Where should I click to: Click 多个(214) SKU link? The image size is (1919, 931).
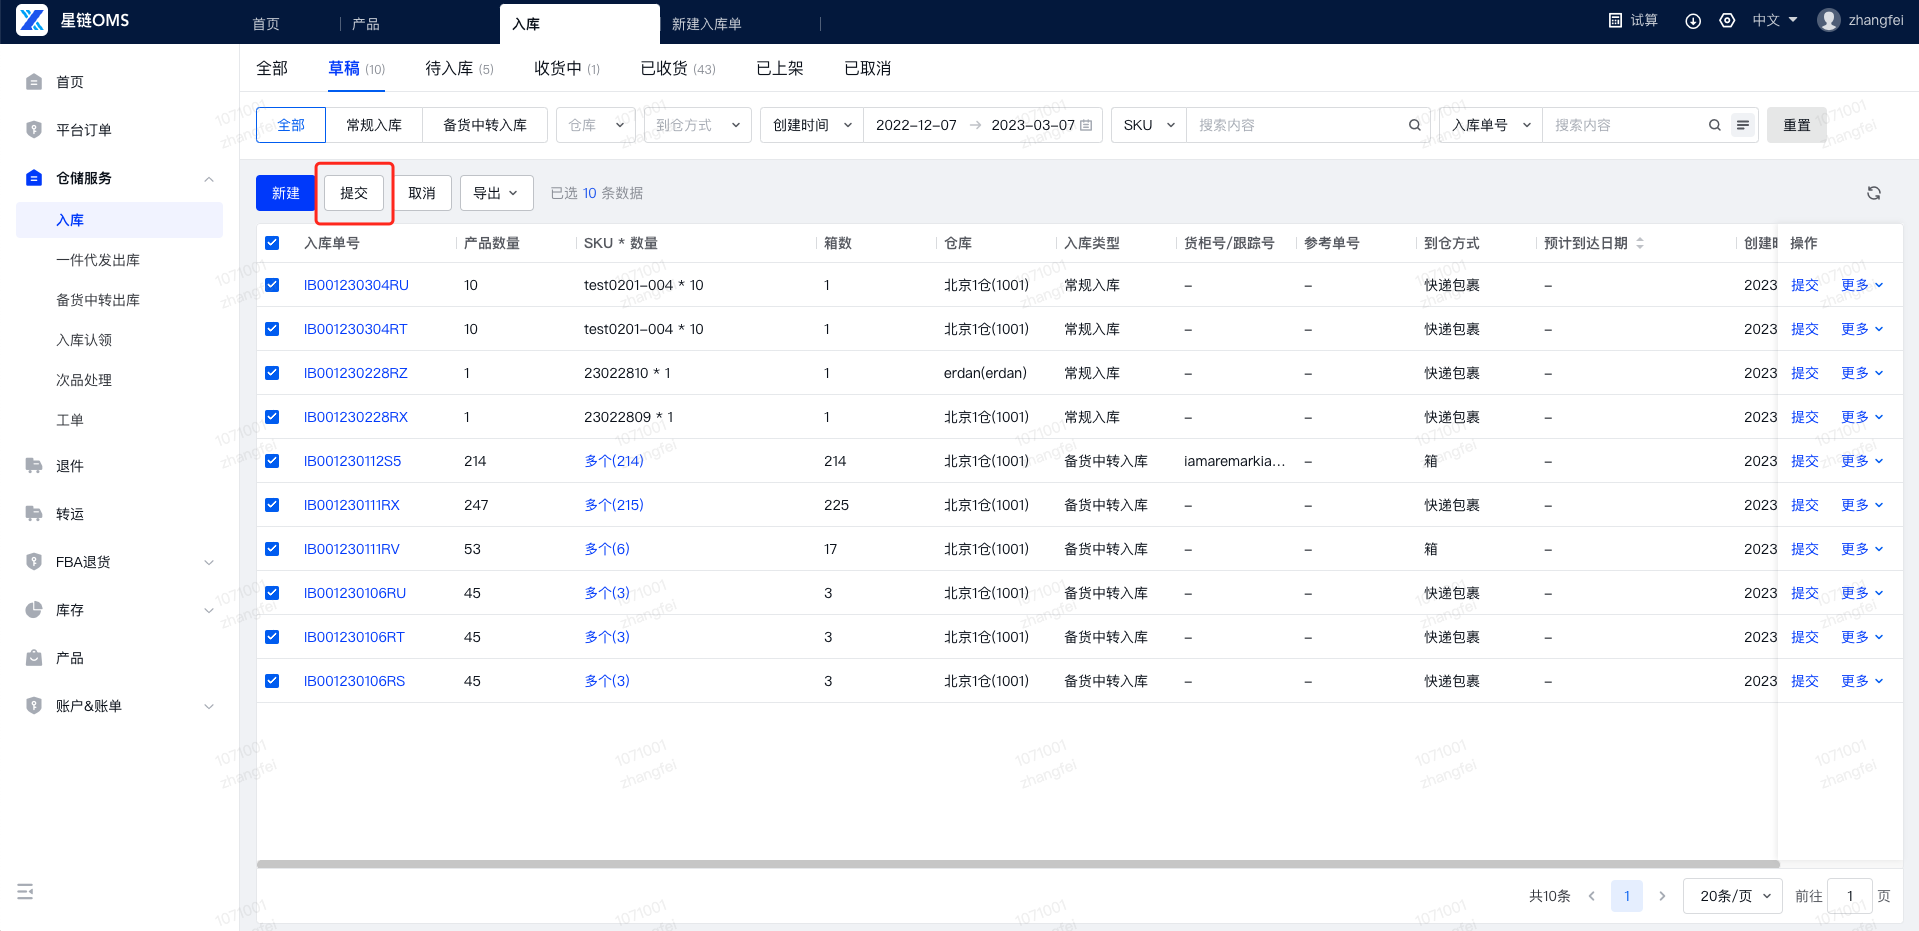tap(614, 461)
